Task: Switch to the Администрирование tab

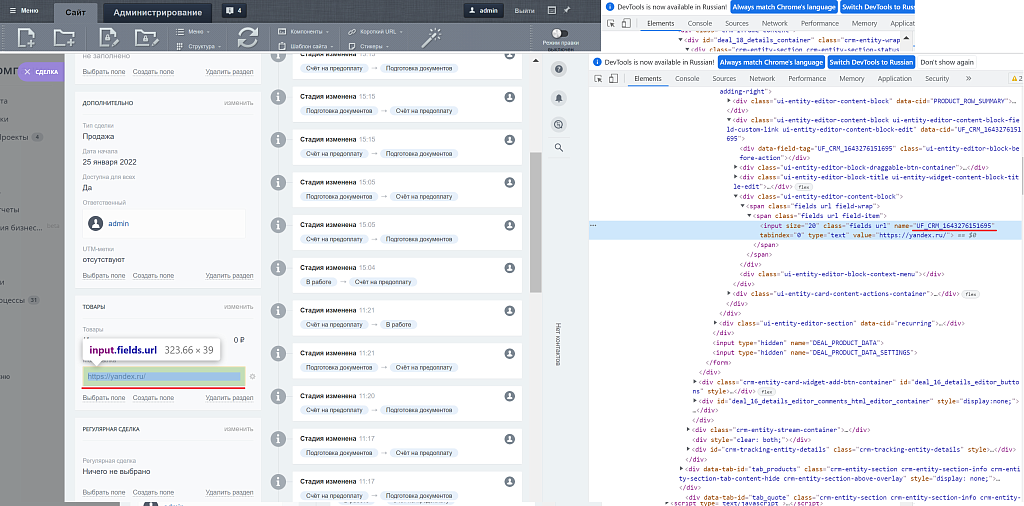Action: tap(160, 13)
